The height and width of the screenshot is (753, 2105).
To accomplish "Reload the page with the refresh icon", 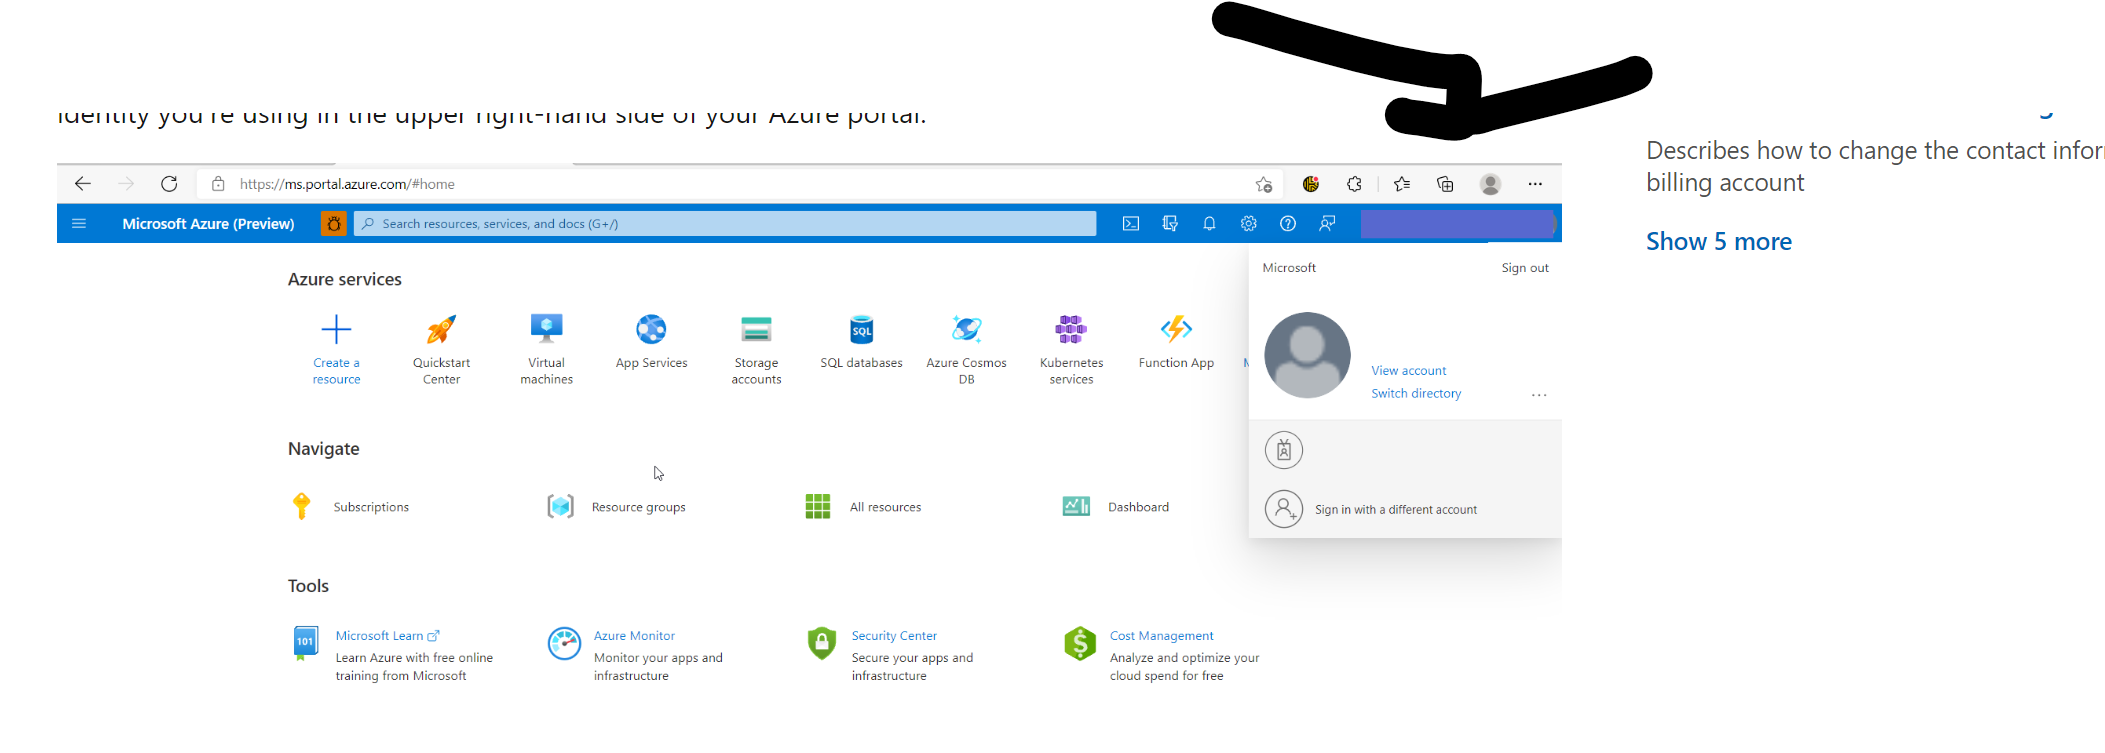I will [169, 184].
